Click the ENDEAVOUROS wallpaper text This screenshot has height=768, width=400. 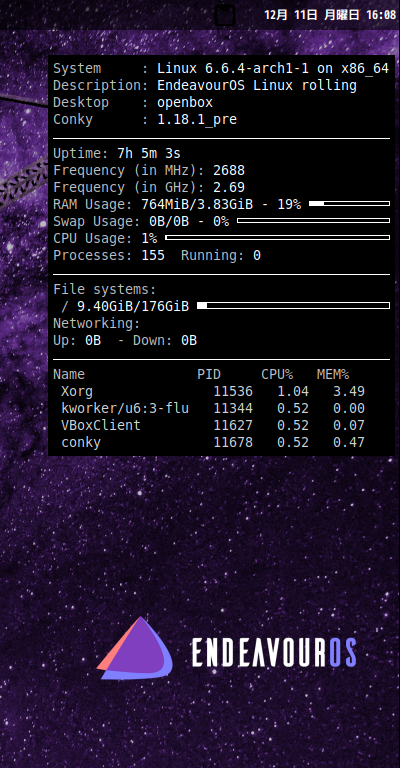[x=274, y=652]
